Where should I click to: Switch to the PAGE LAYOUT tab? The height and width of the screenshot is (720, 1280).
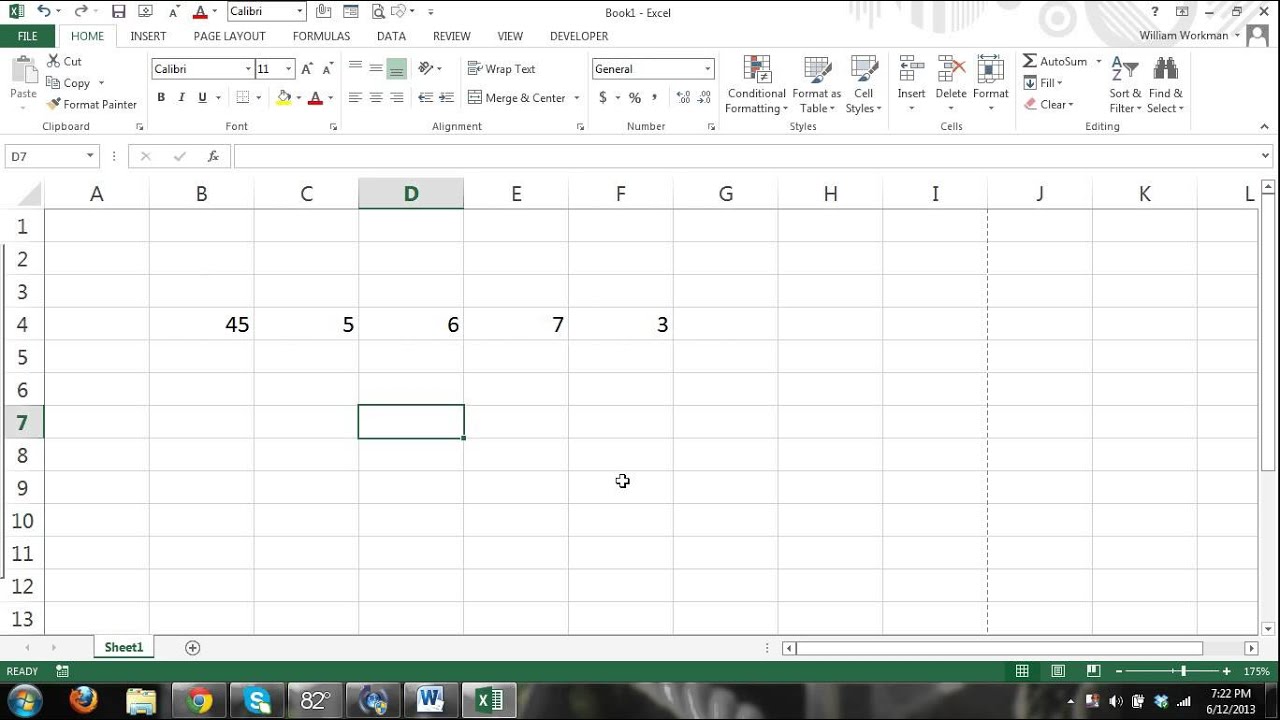(230, 36)
